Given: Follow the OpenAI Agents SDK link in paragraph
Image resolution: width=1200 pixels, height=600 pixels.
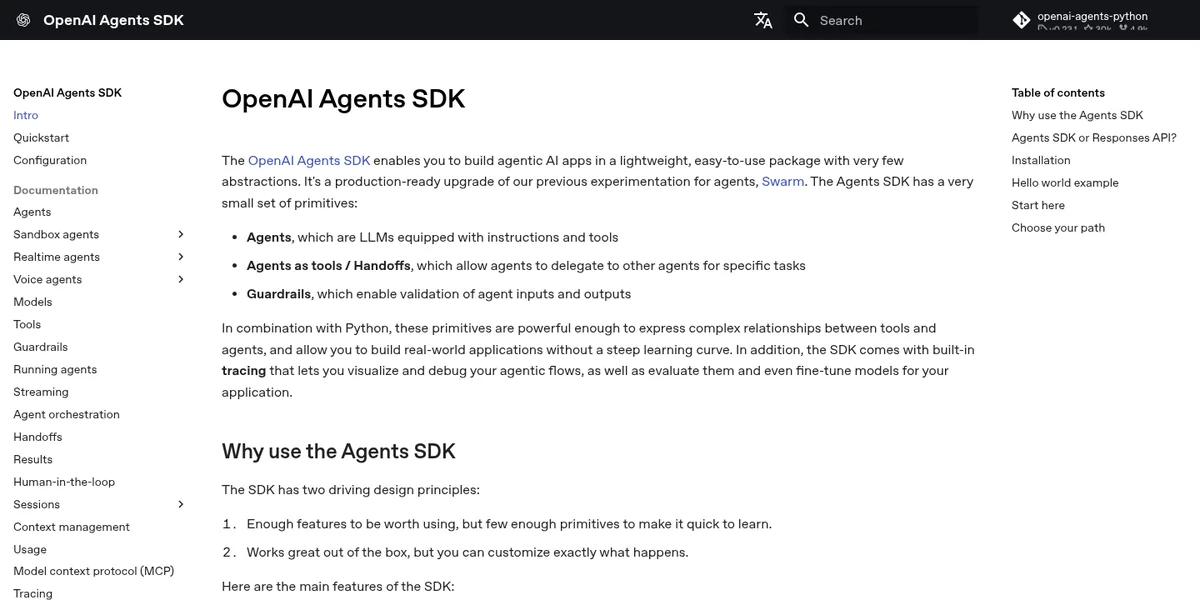Looking at the screenshot, I should point(309,160).
